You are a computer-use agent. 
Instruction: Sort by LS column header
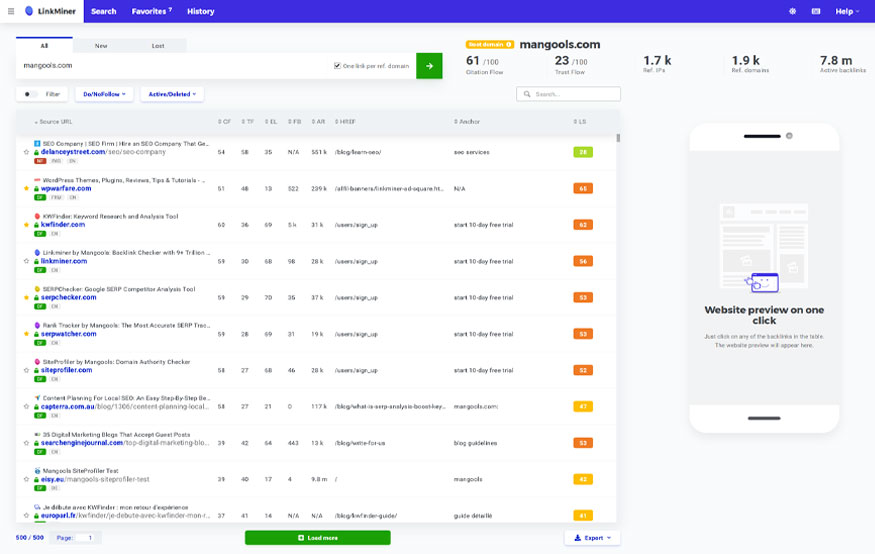(x=580, y=122)
